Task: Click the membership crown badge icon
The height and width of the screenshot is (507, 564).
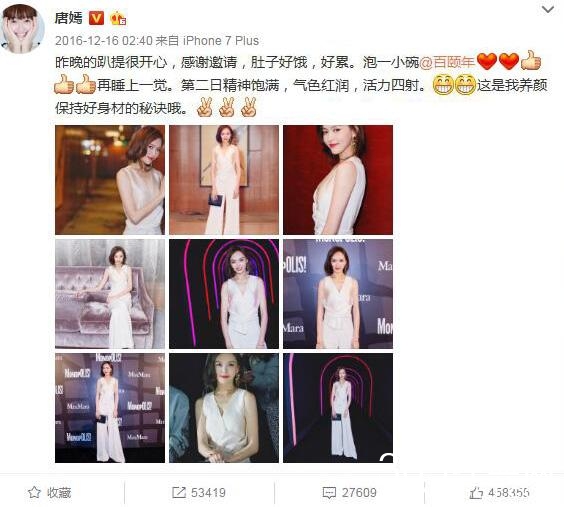Action: 118,18
